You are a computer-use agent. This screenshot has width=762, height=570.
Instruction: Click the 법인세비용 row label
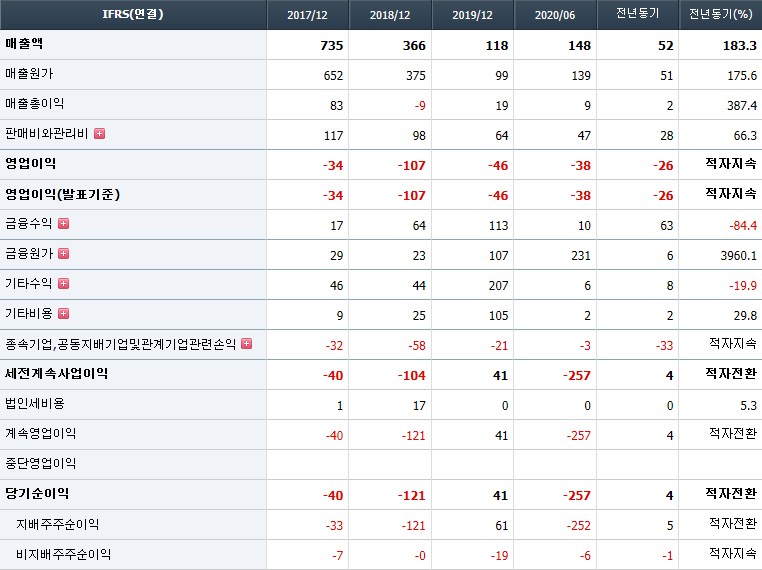pos(35,404)
